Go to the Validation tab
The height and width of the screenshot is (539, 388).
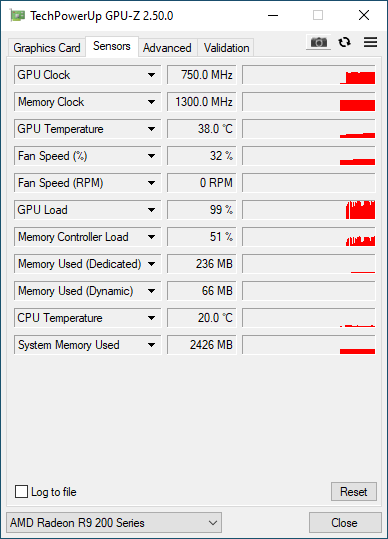(x=226, y=47)
